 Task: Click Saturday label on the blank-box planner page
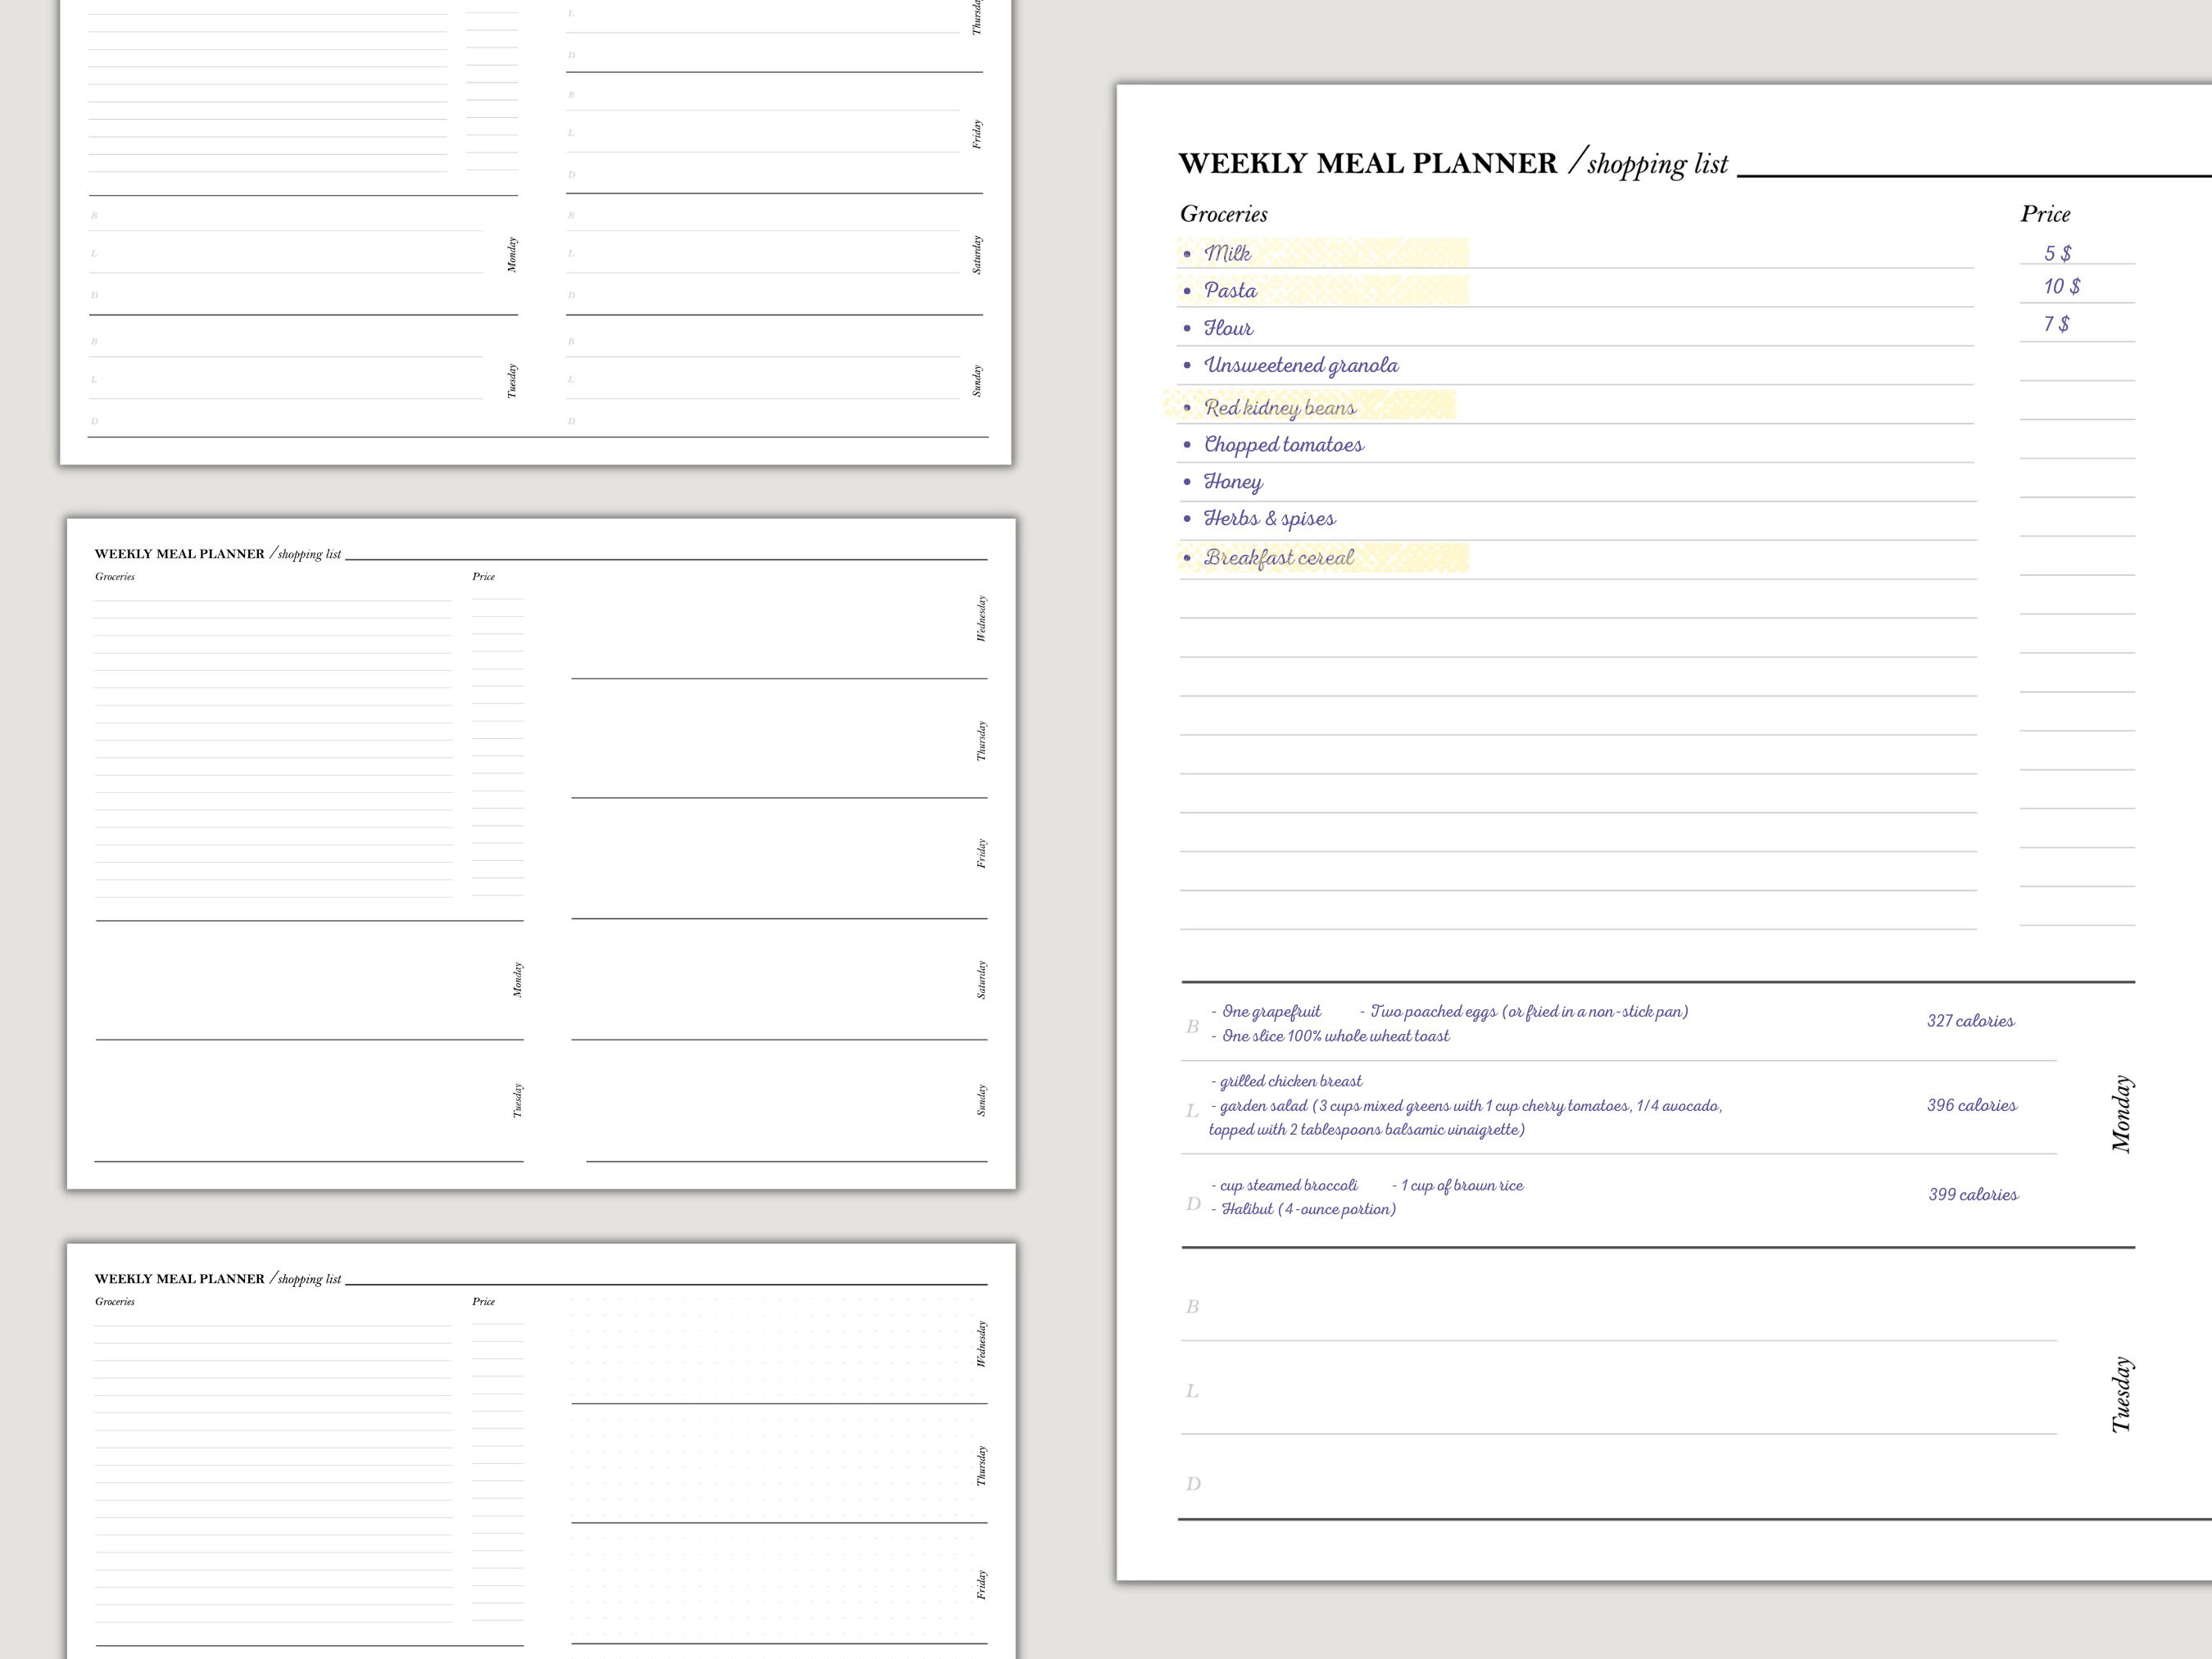981,980
